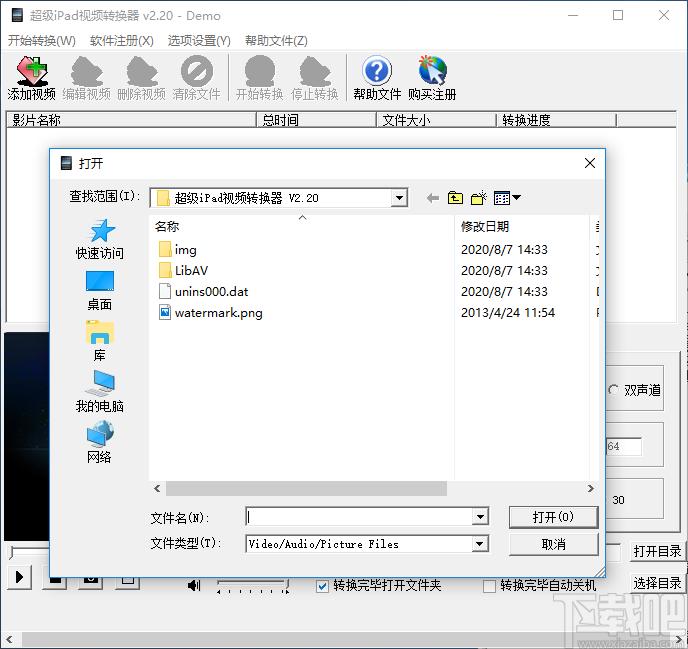Create a new folder in the dialog

point(479,198)
